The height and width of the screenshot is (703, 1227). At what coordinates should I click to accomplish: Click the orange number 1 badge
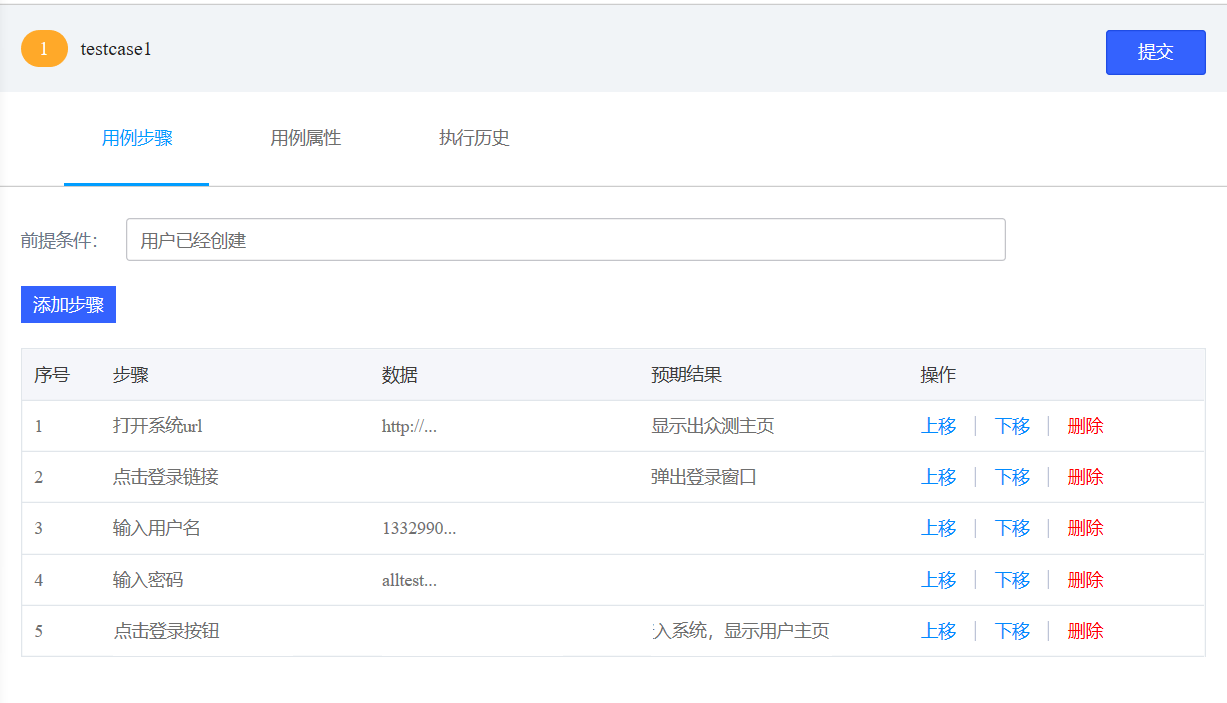[x=44, y=49]
